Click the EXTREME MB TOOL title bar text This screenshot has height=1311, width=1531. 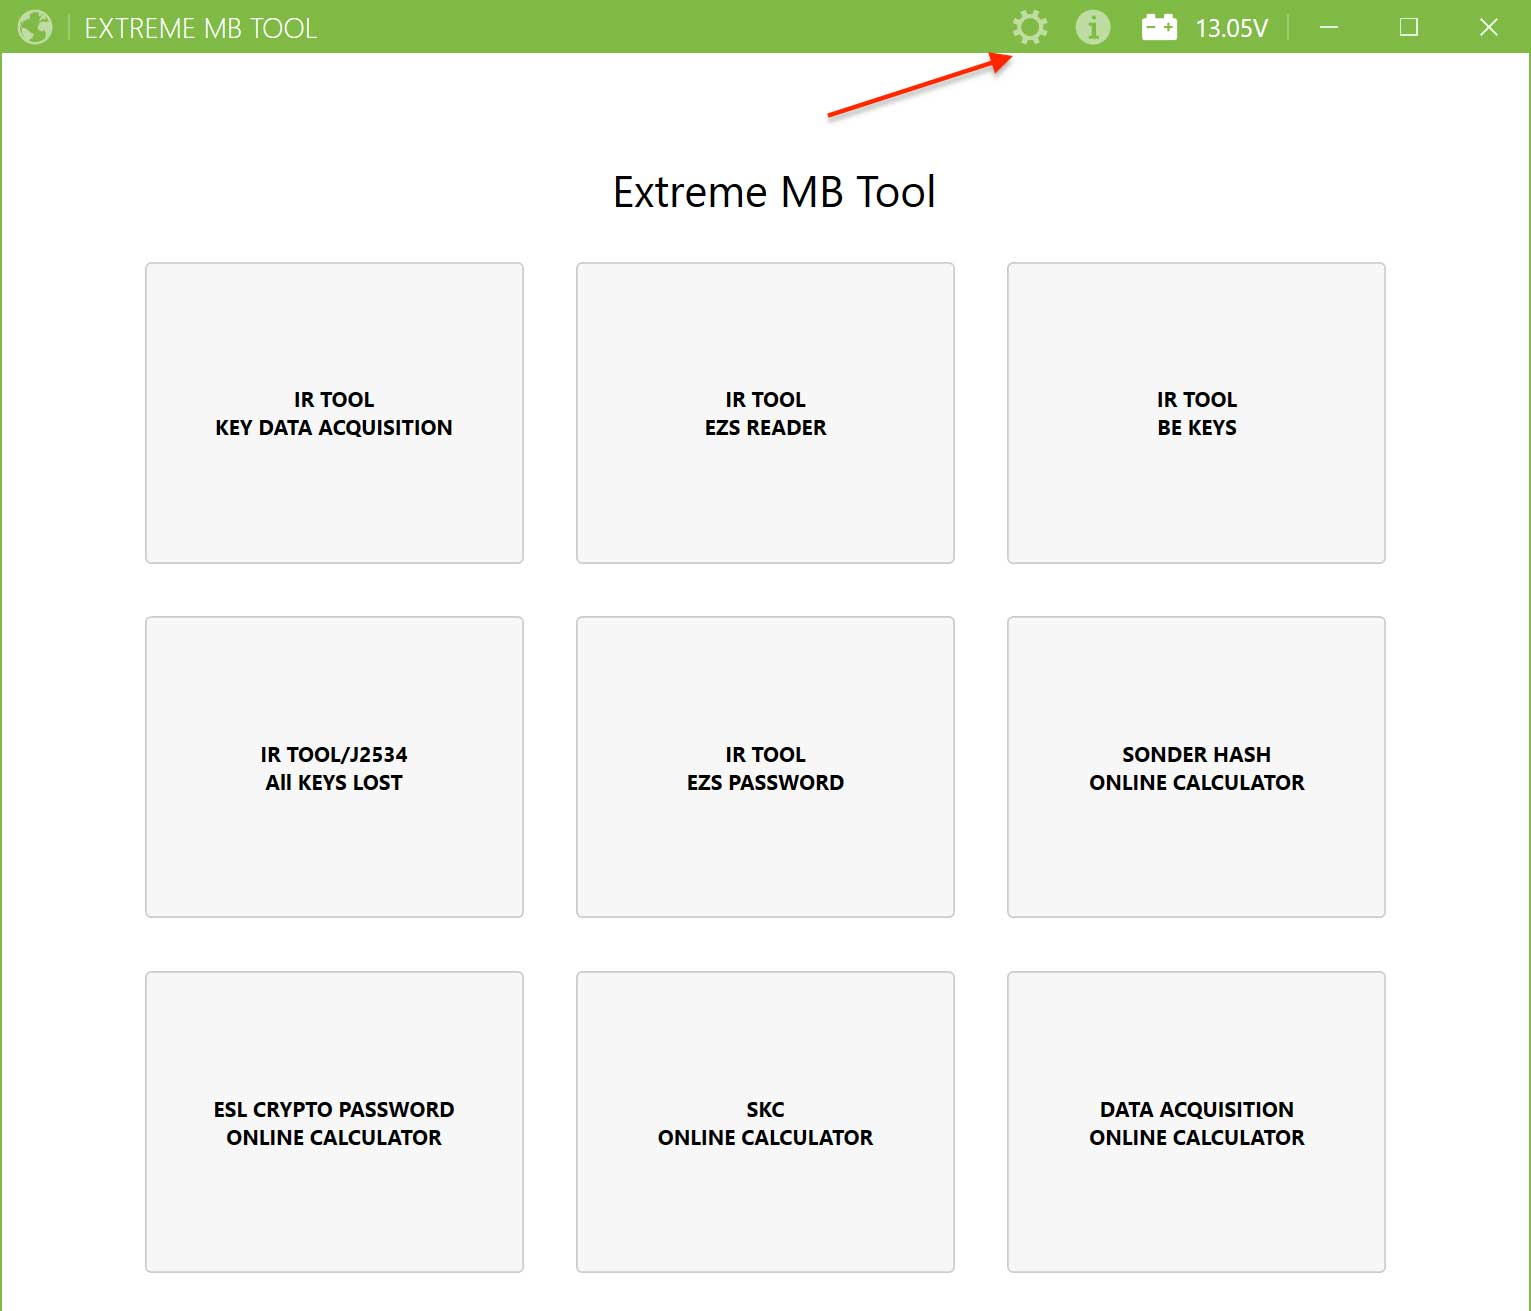(x=200, y=28)
